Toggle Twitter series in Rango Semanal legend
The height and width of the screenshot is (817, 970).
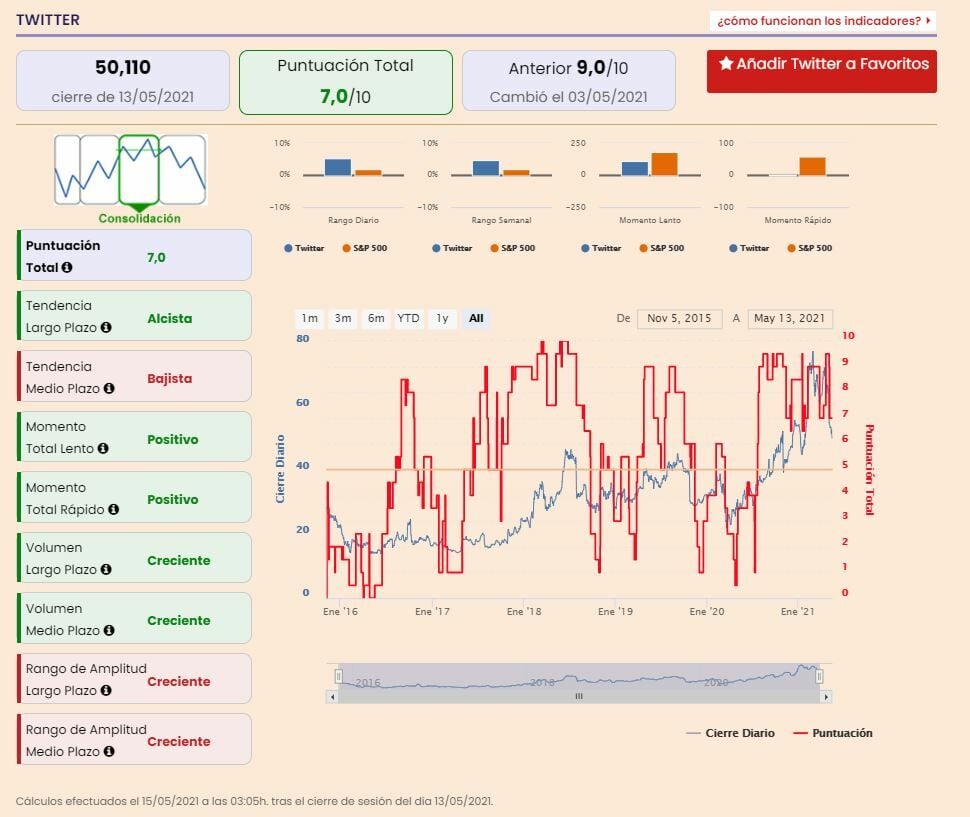[452, 248]
